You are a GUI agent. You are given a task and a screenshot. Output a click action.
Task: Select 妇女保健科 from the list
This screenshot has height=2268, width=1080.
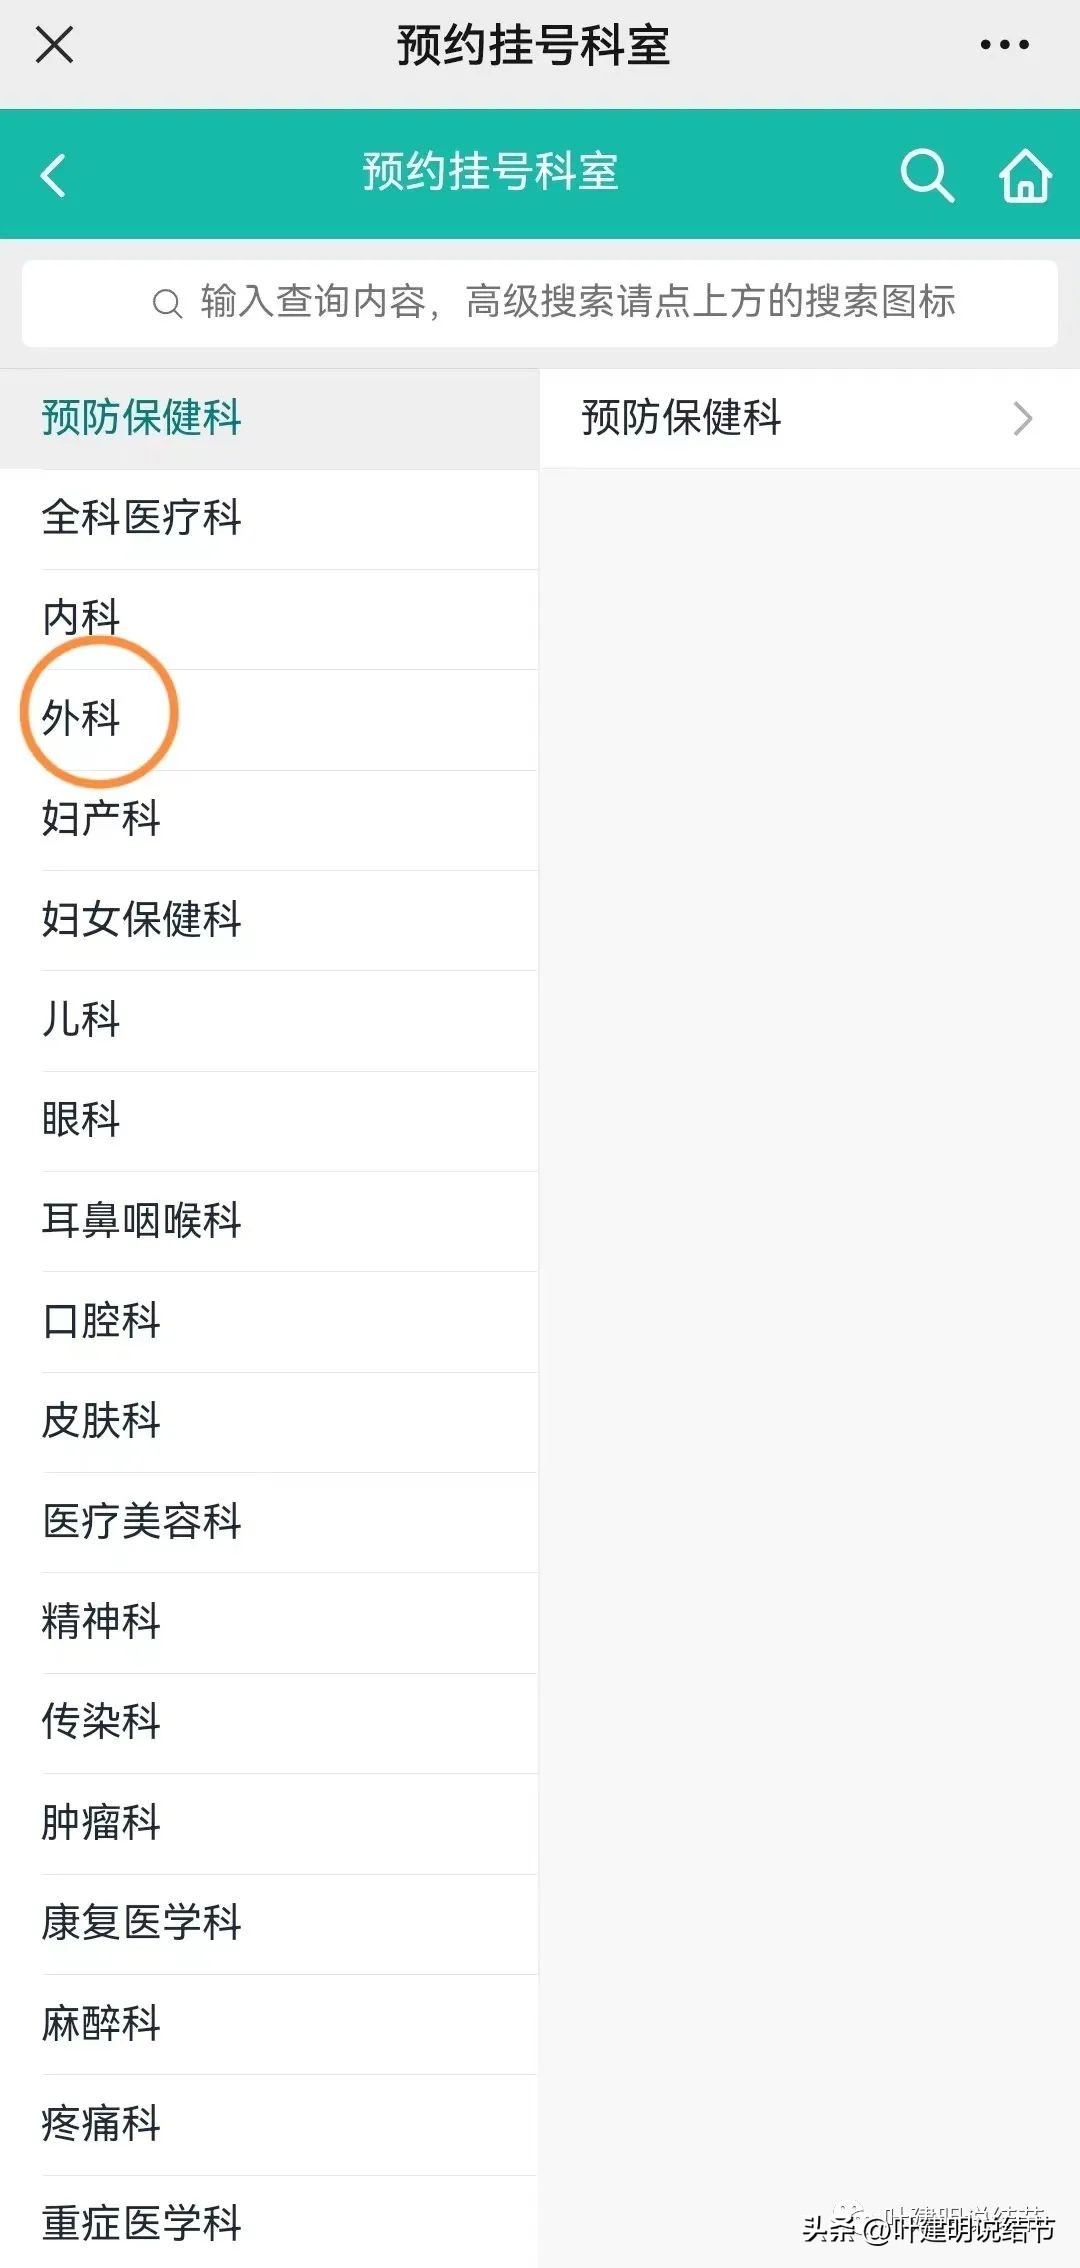pos(142,919)
